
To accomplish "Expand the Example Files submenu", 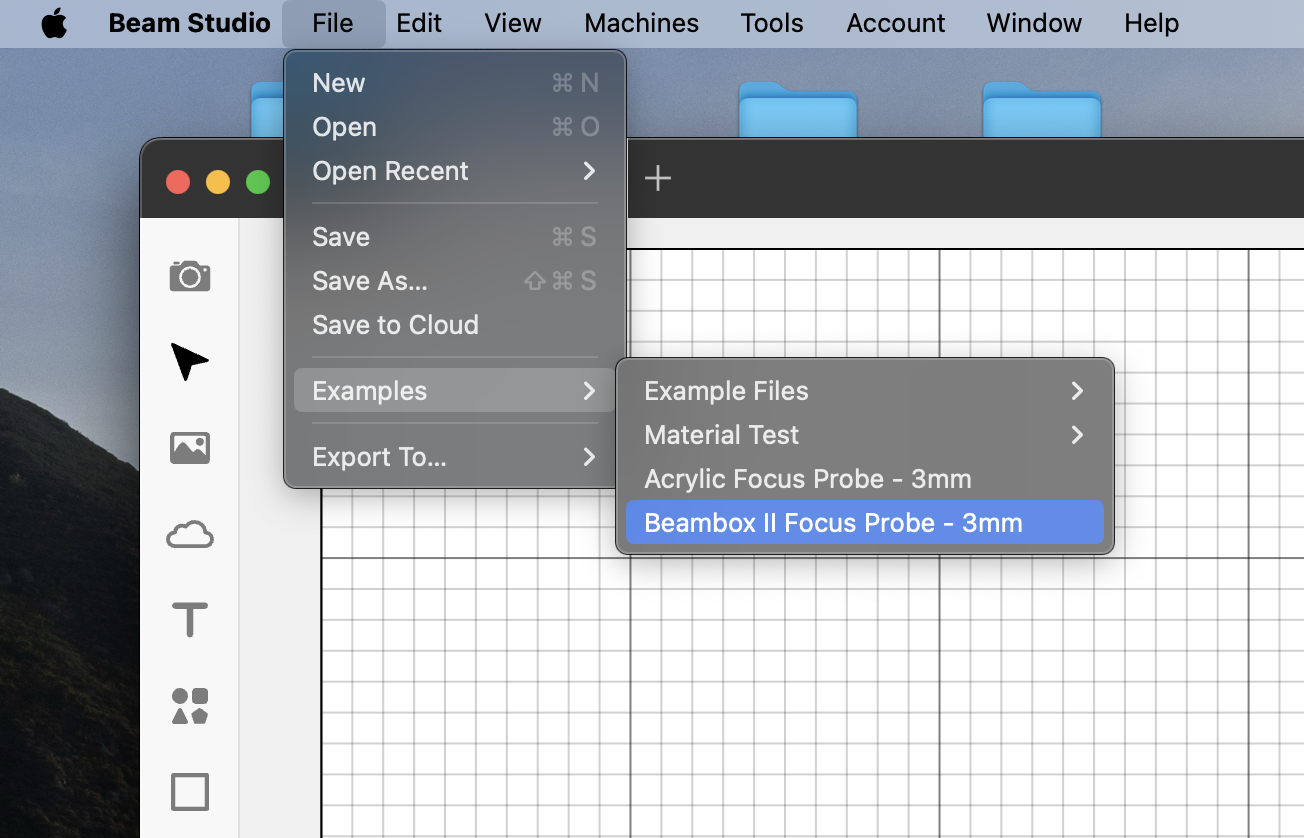I will coord(865,391).
